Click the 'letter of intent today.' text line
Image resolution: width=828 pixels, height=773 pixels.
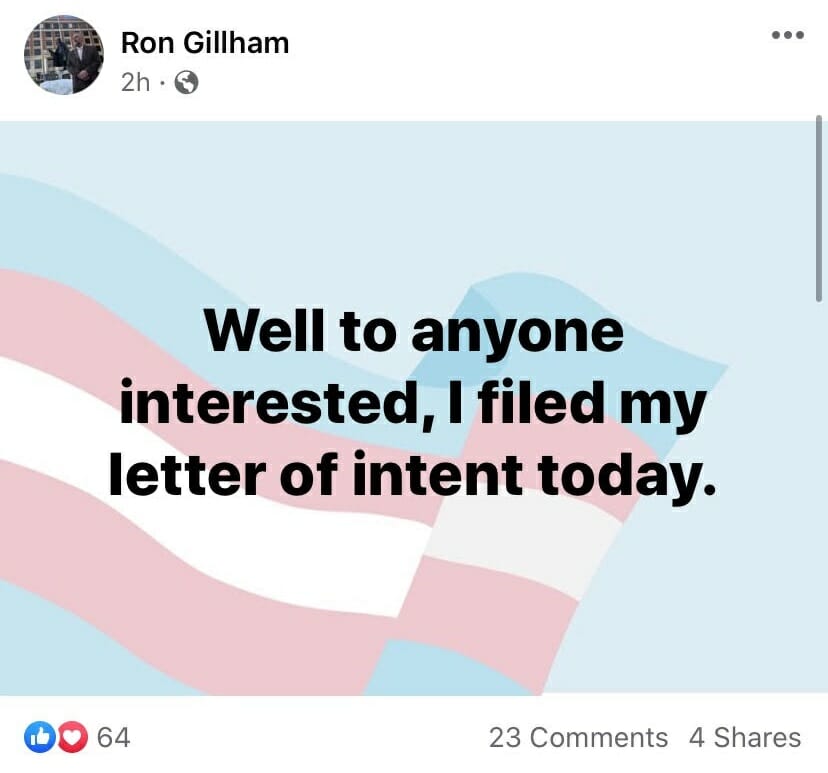412,473
